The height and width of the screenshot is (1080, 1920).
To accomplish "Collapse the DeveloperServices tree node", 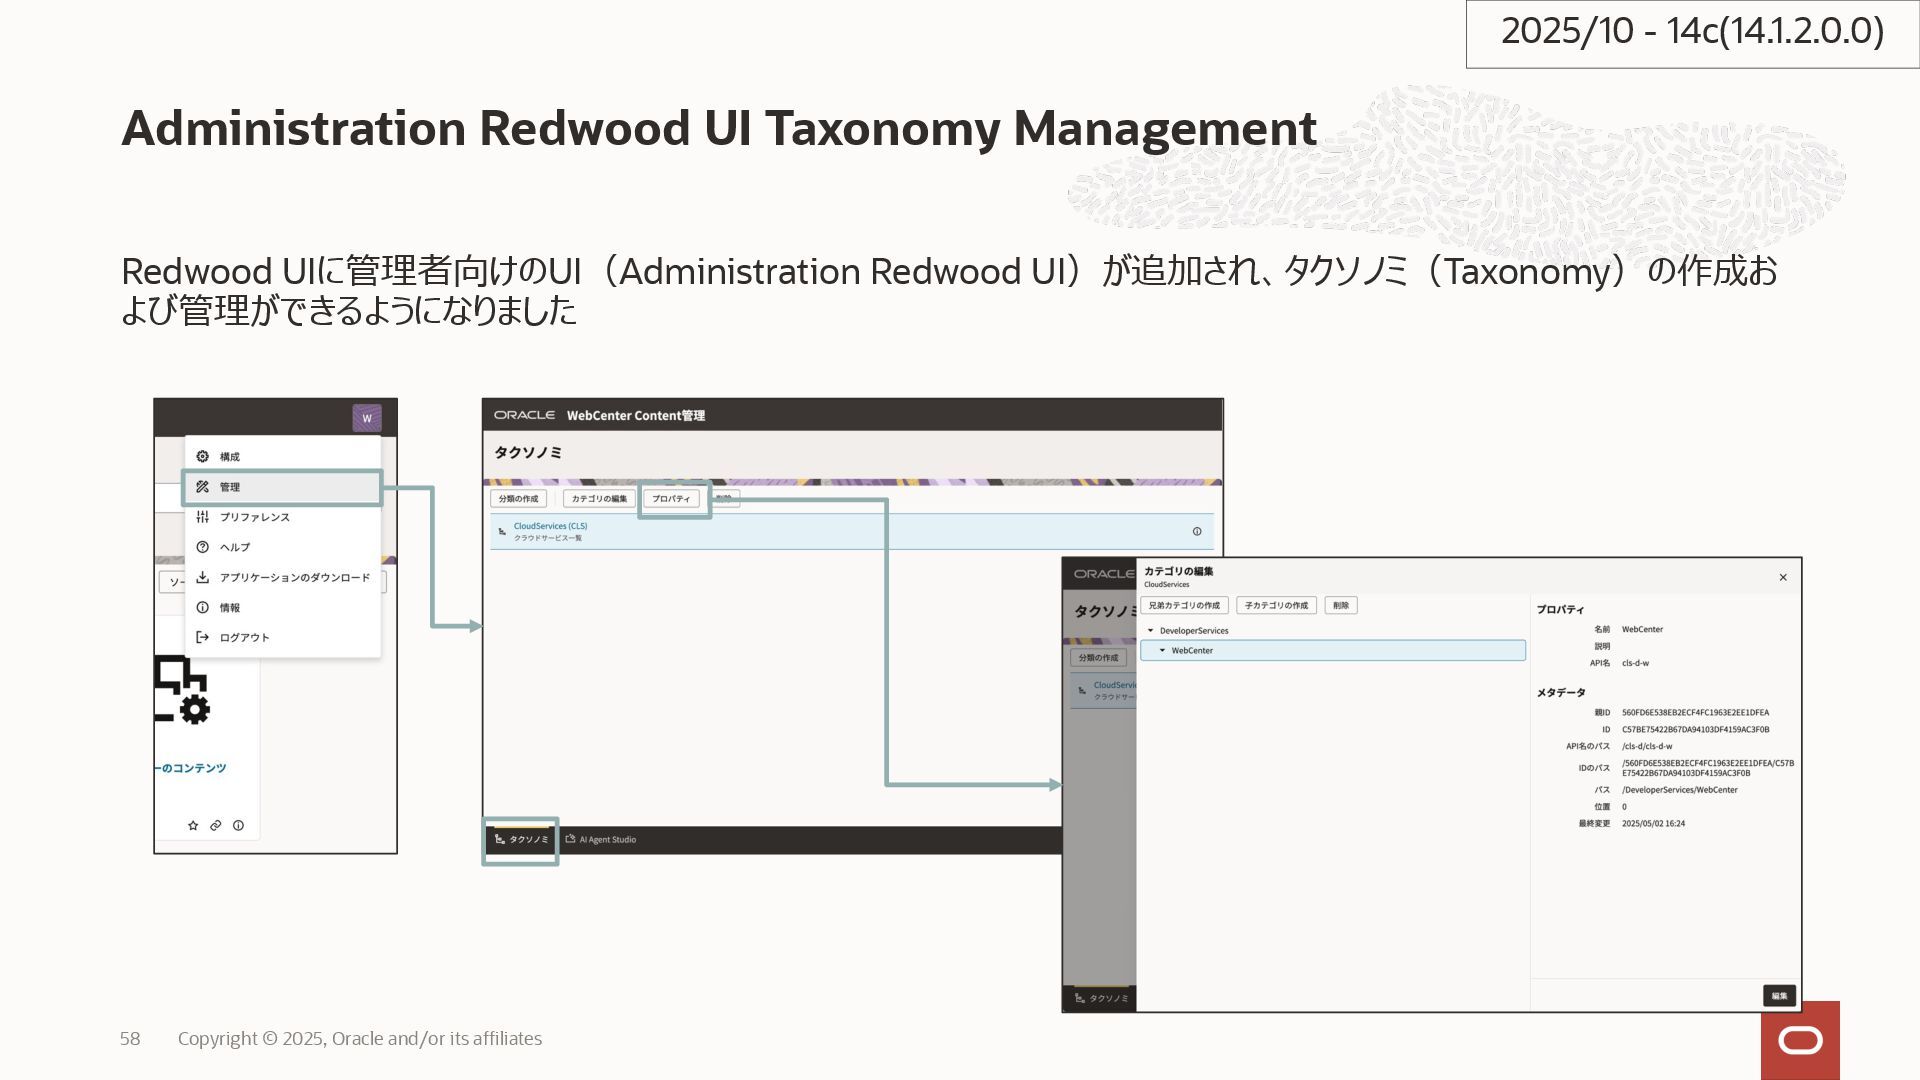I will click(x=1151, y=631).
